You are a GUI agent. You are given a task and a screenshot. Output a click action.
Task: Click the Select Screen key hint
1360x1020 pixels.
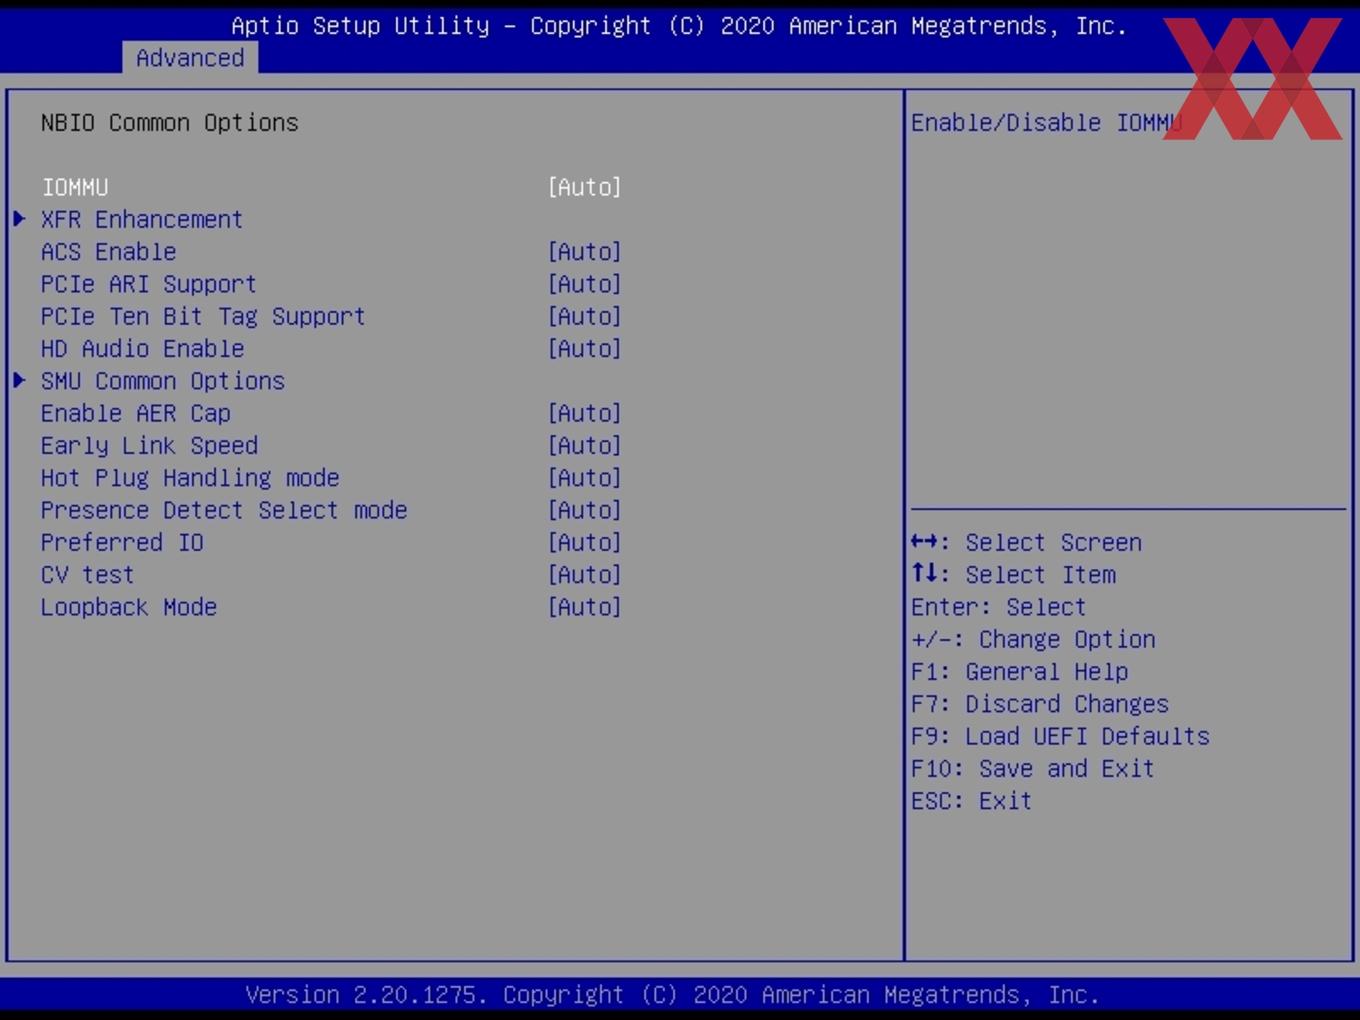pos(1027,543)
